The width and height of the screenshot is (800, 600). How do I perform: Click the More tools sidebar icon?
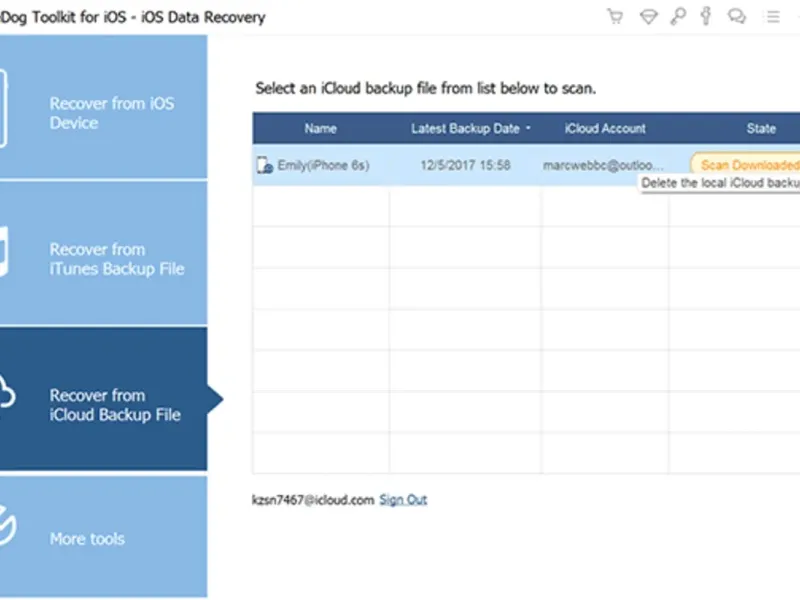6,530
